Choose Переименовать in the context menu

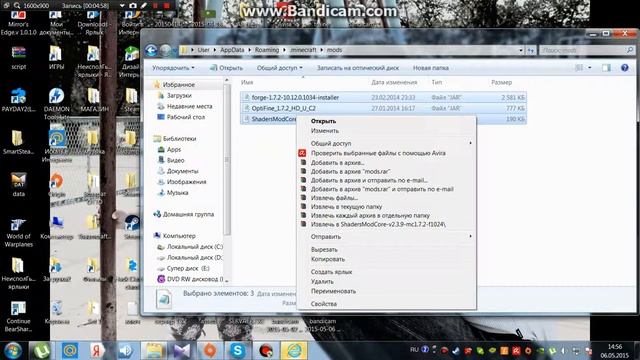point(333,291)
